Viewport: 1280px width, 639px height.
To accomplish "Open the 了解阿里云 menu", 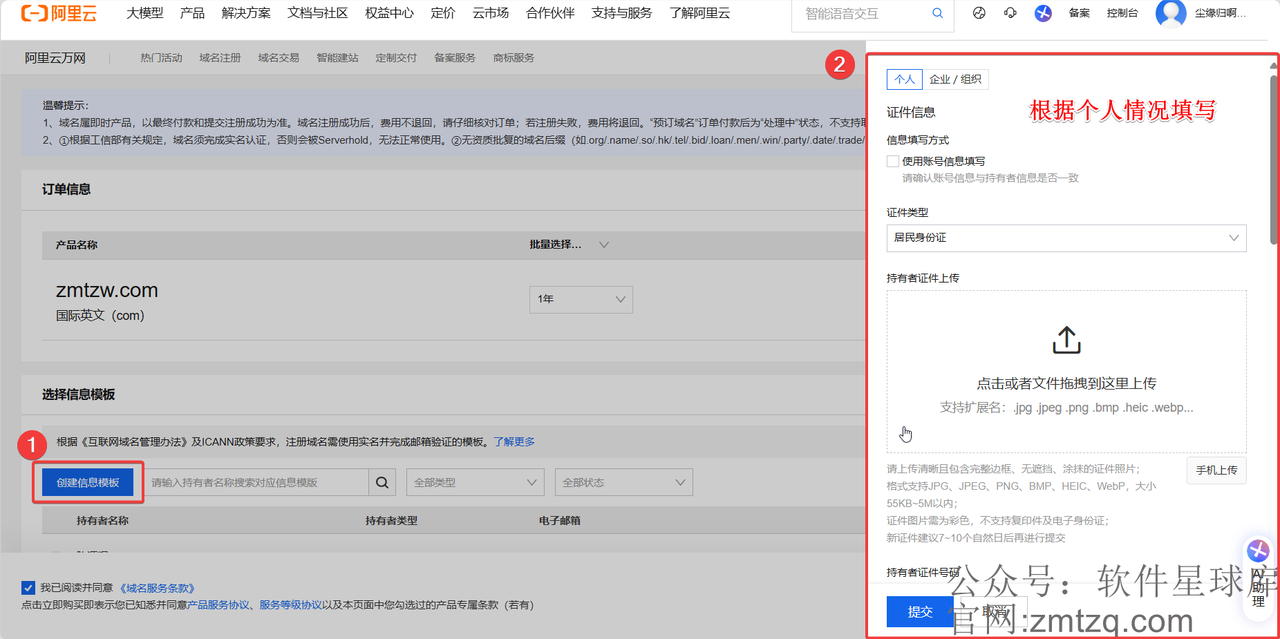I will tap(700, 13).
